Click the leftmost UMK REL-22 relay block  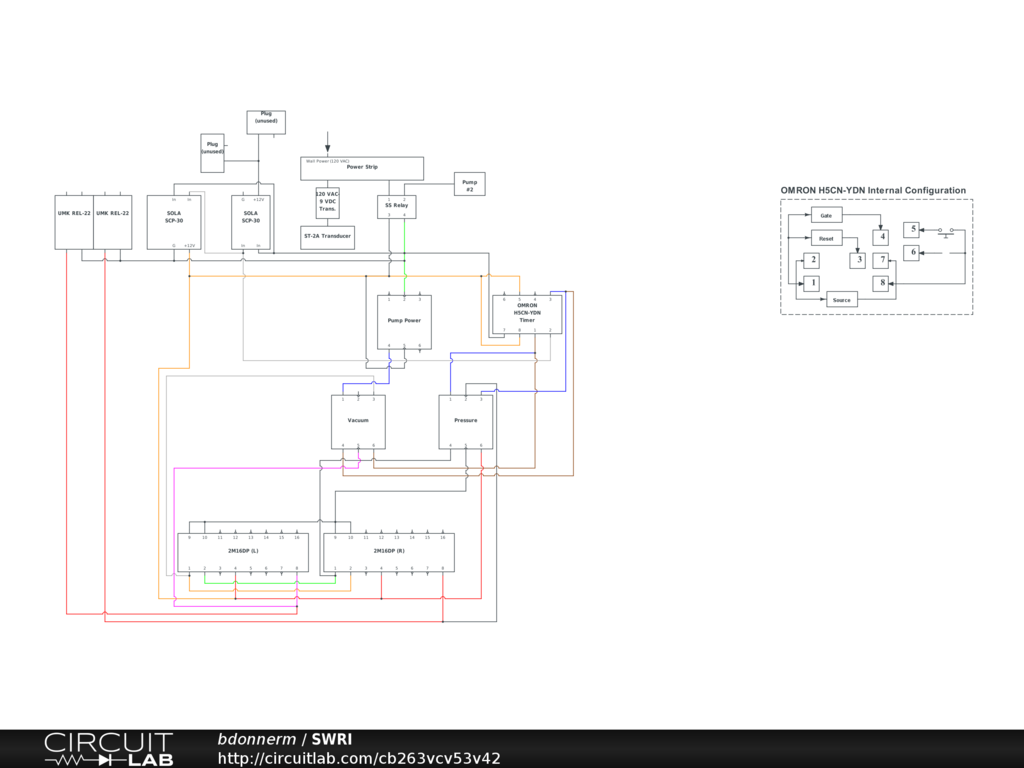74,222
